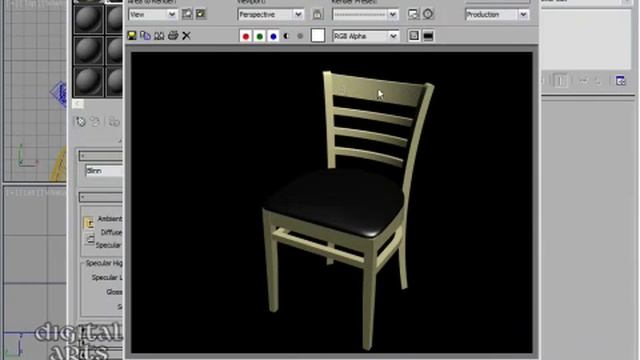640x360 pixels.
Task: Click the empty modifier stack list box
Action: tap(586, 39)
